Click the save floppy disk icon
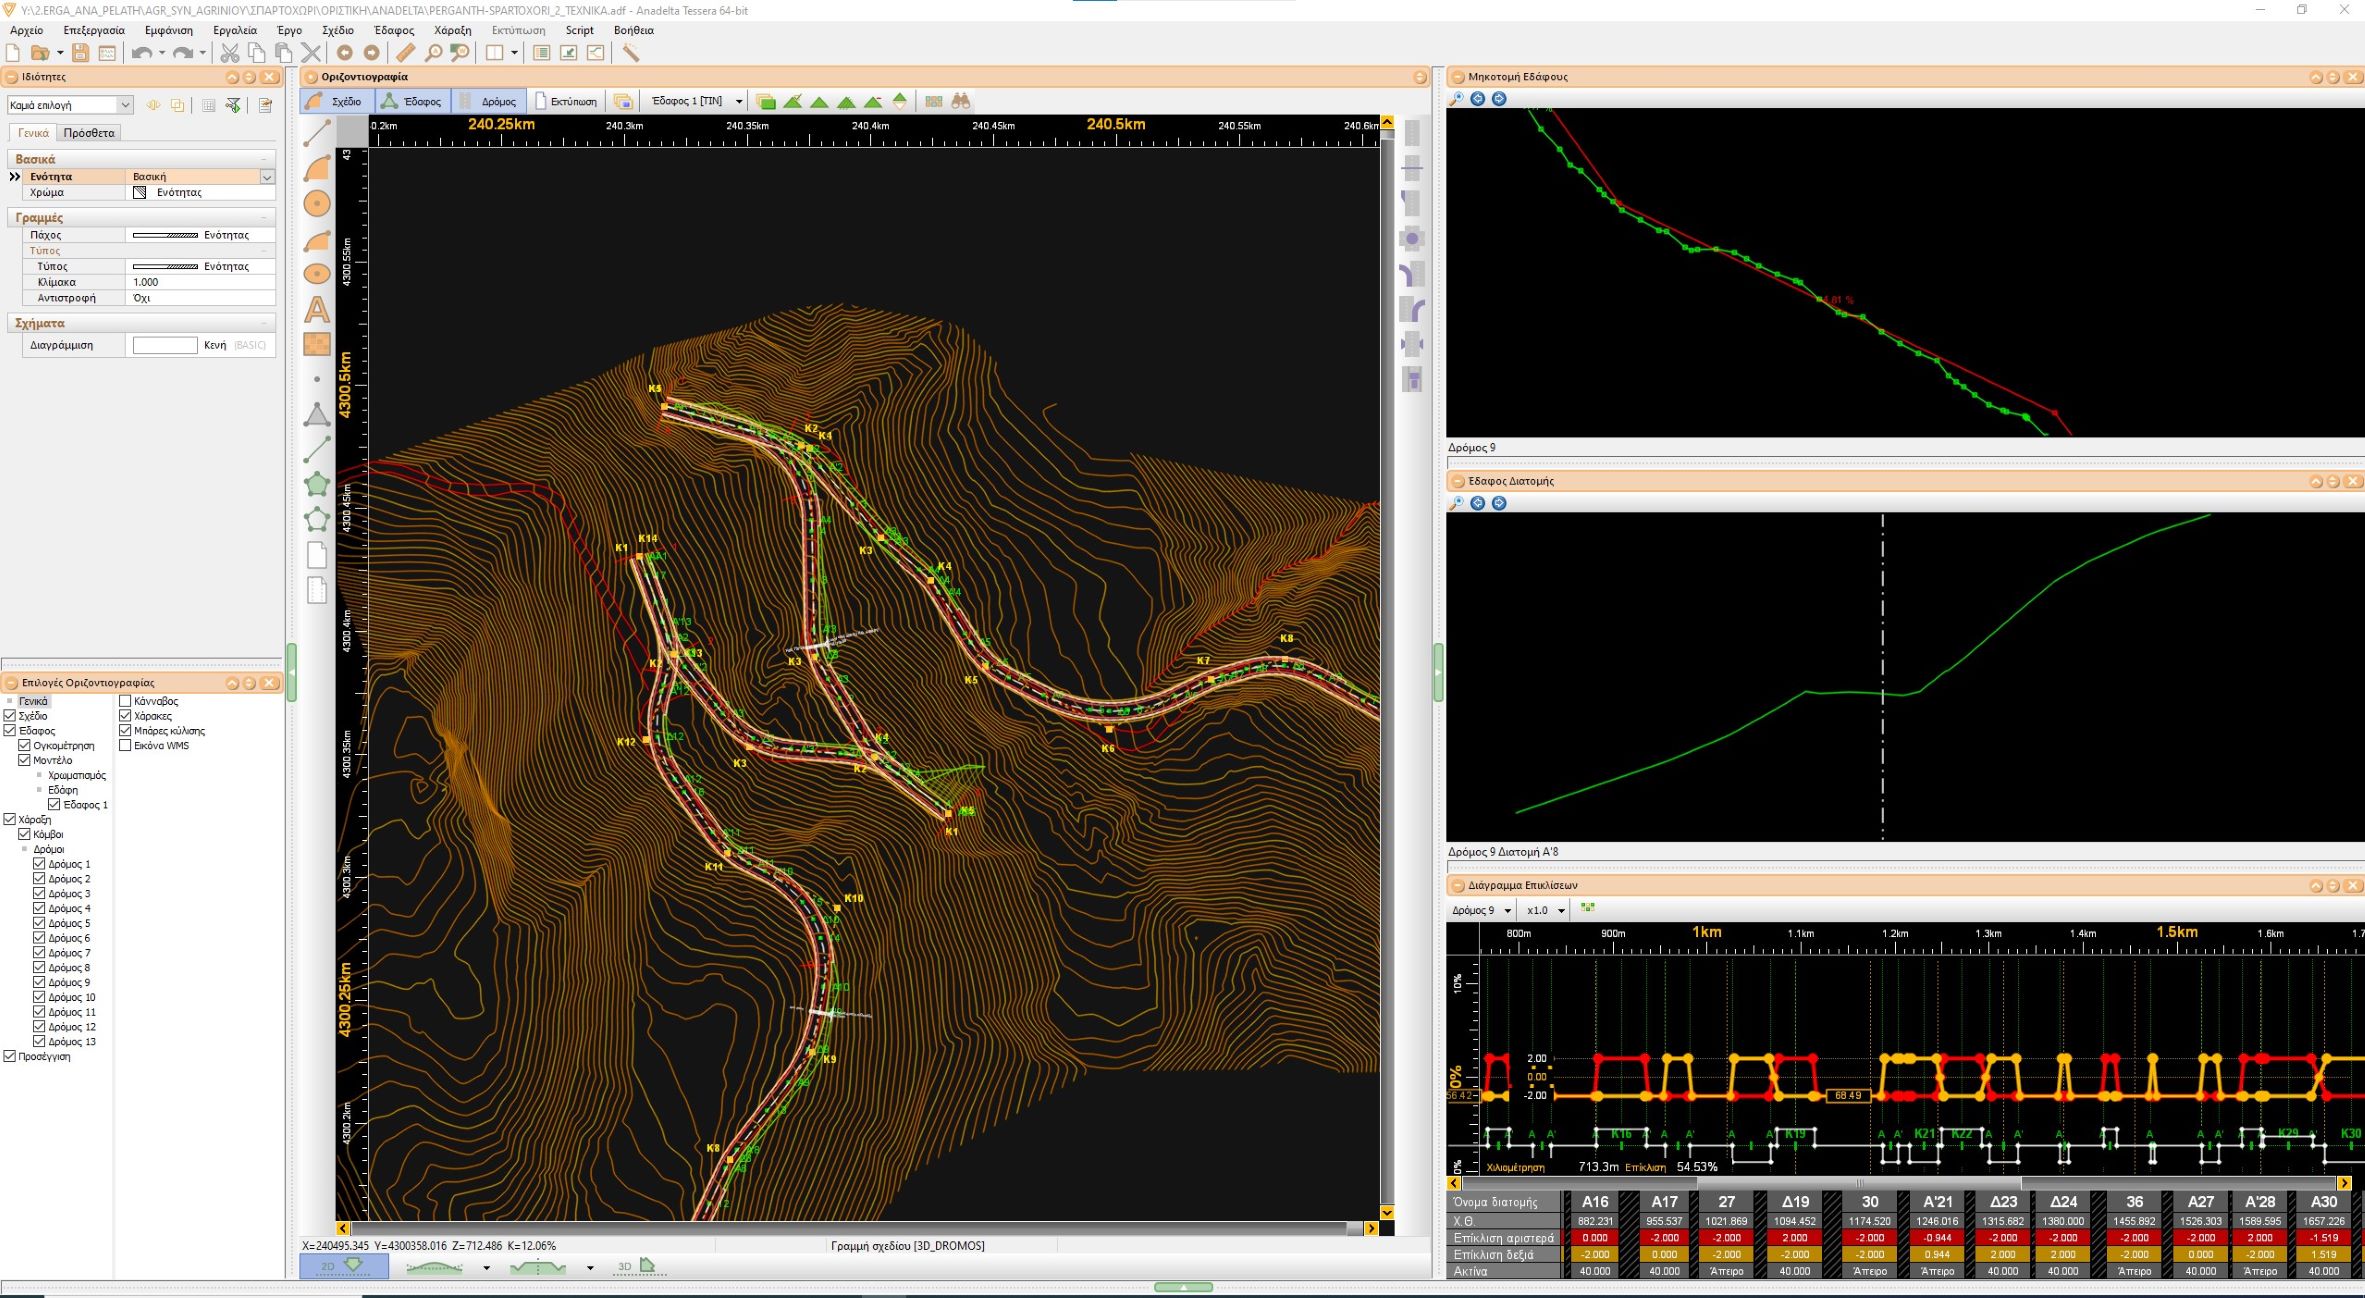Screen dimensions: 2365x1298 80,53
